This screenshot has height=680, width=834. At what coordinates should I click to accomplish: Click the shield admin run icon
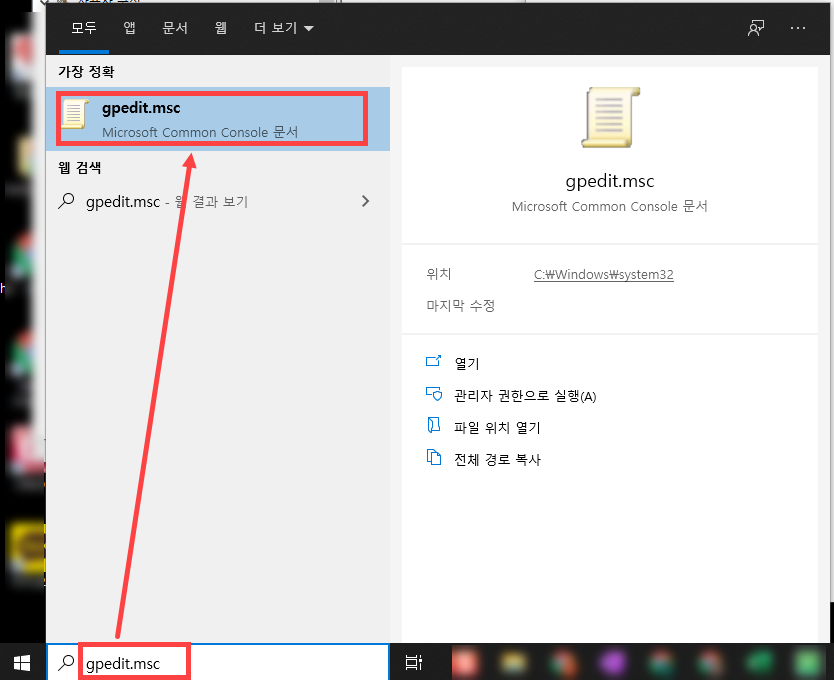point(433,394)
